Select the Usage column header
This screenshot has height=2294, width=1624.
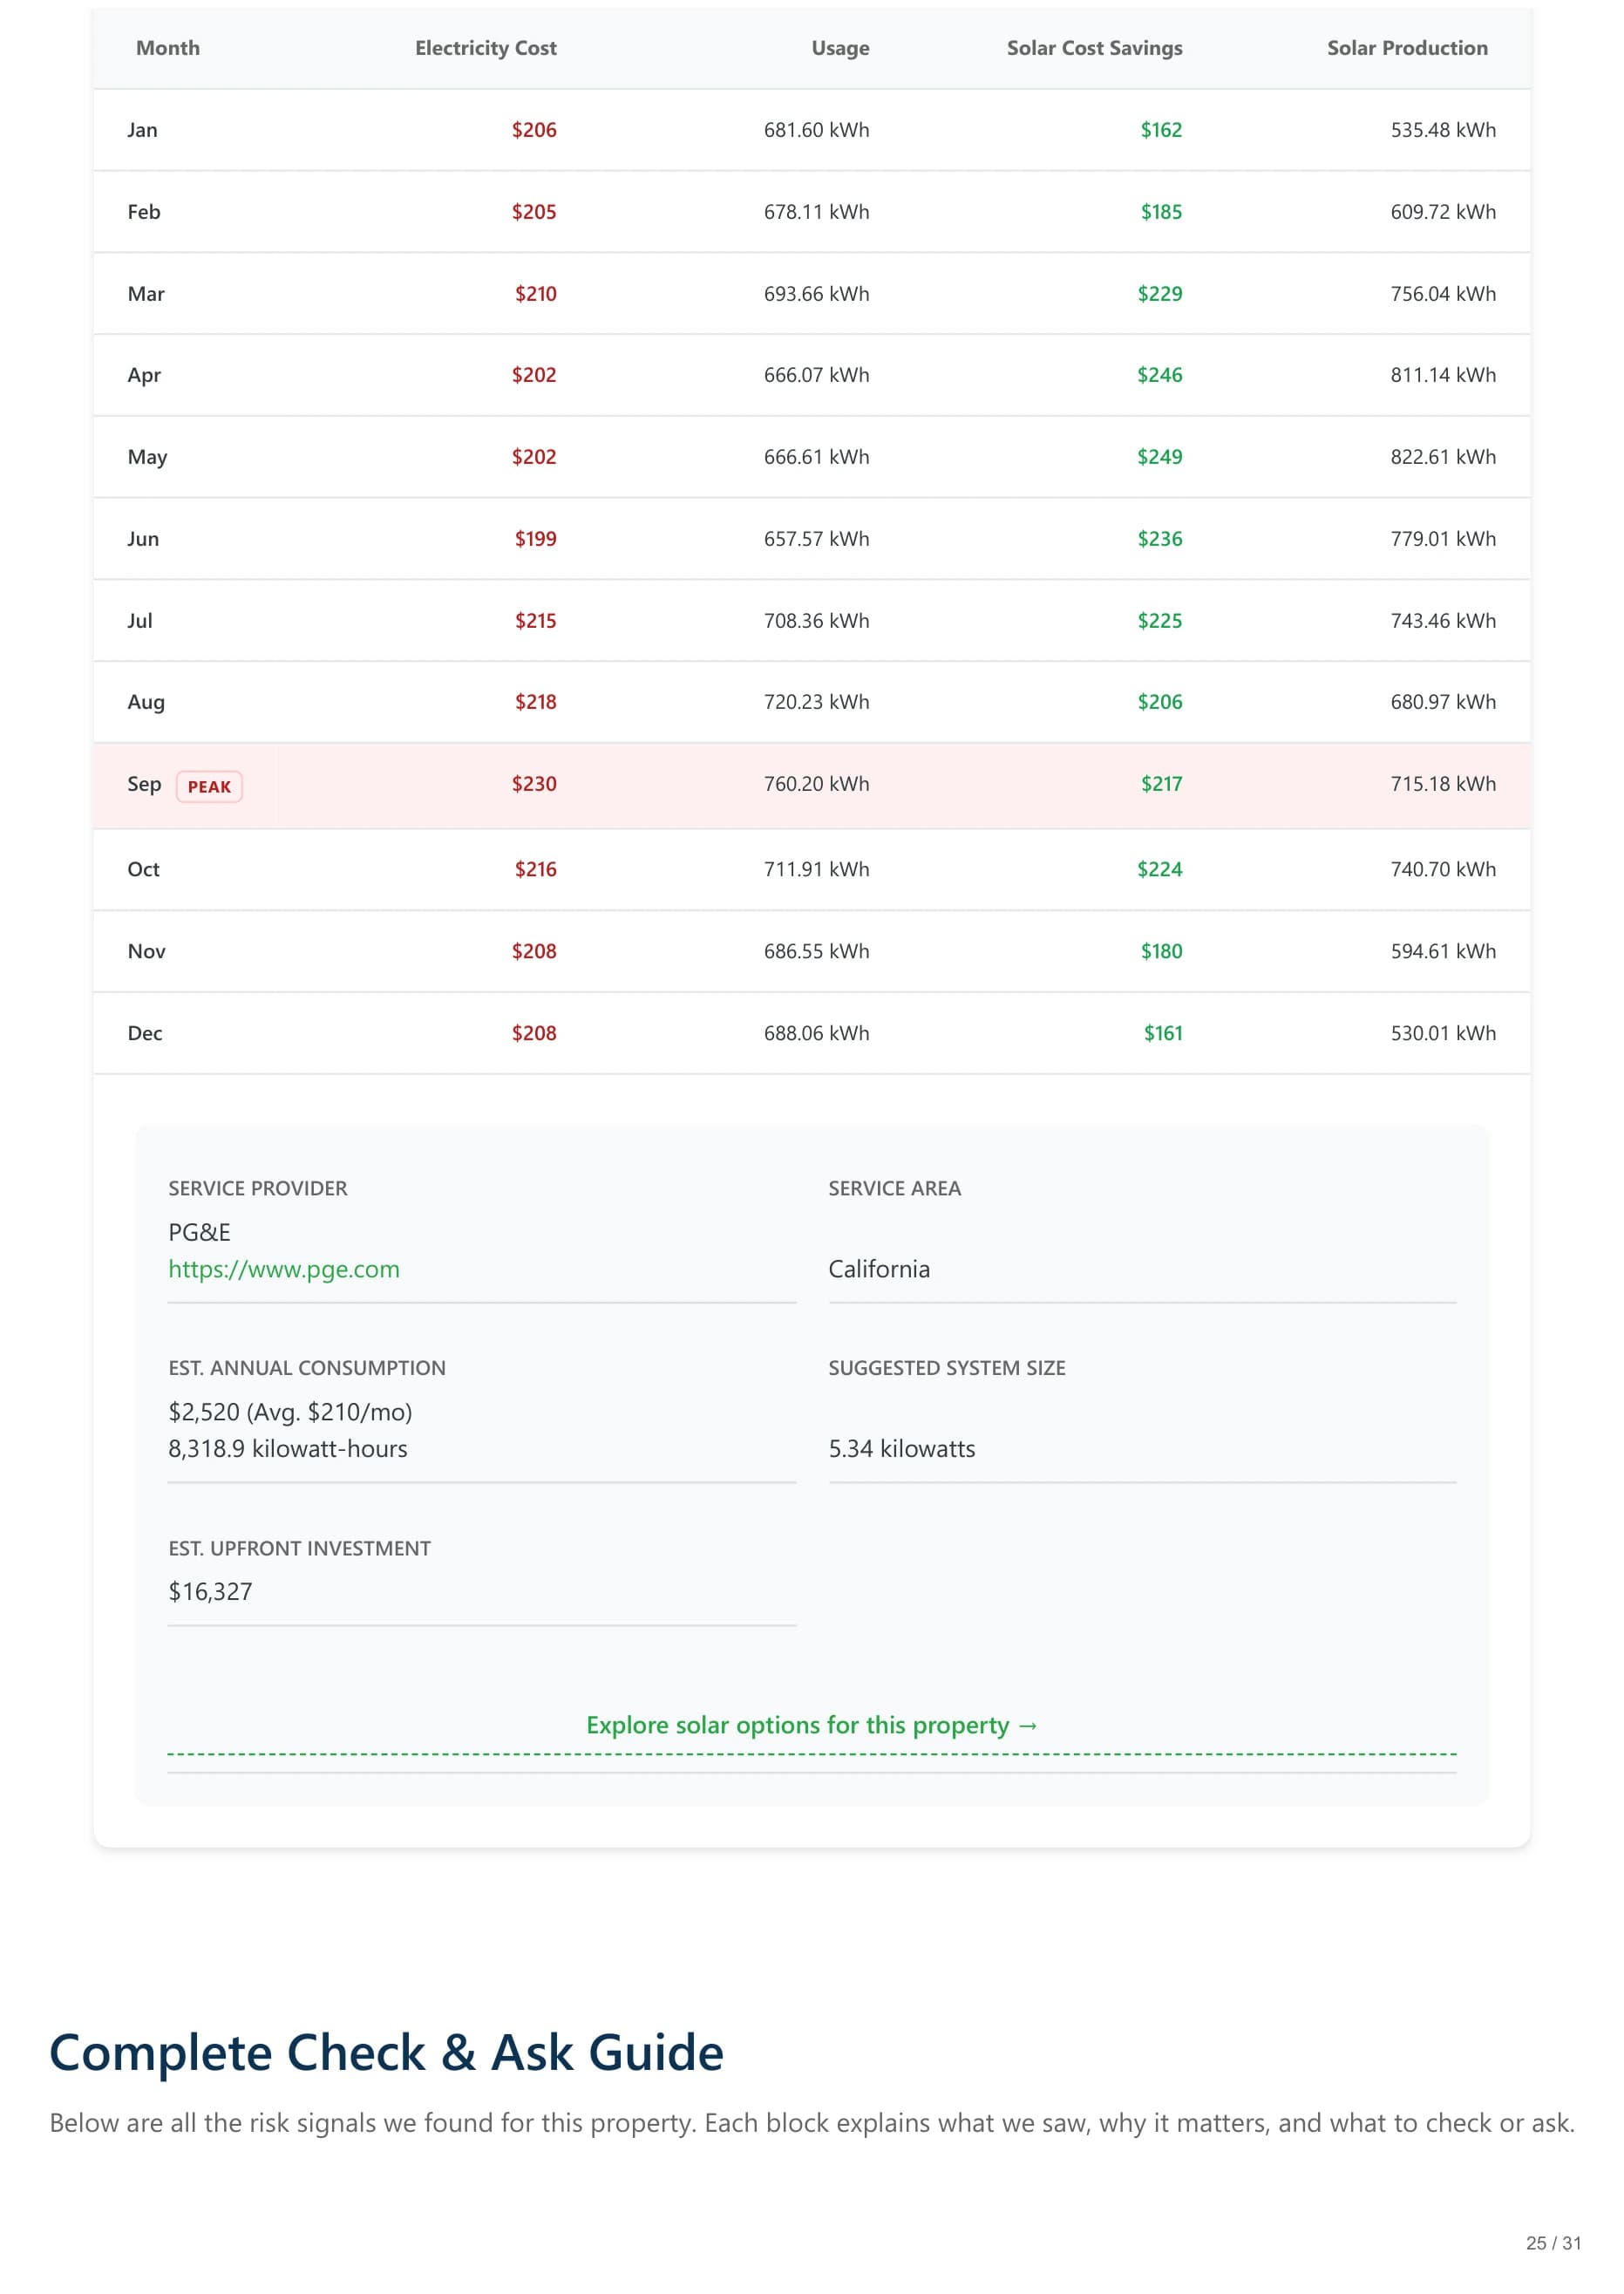(840, 48)
